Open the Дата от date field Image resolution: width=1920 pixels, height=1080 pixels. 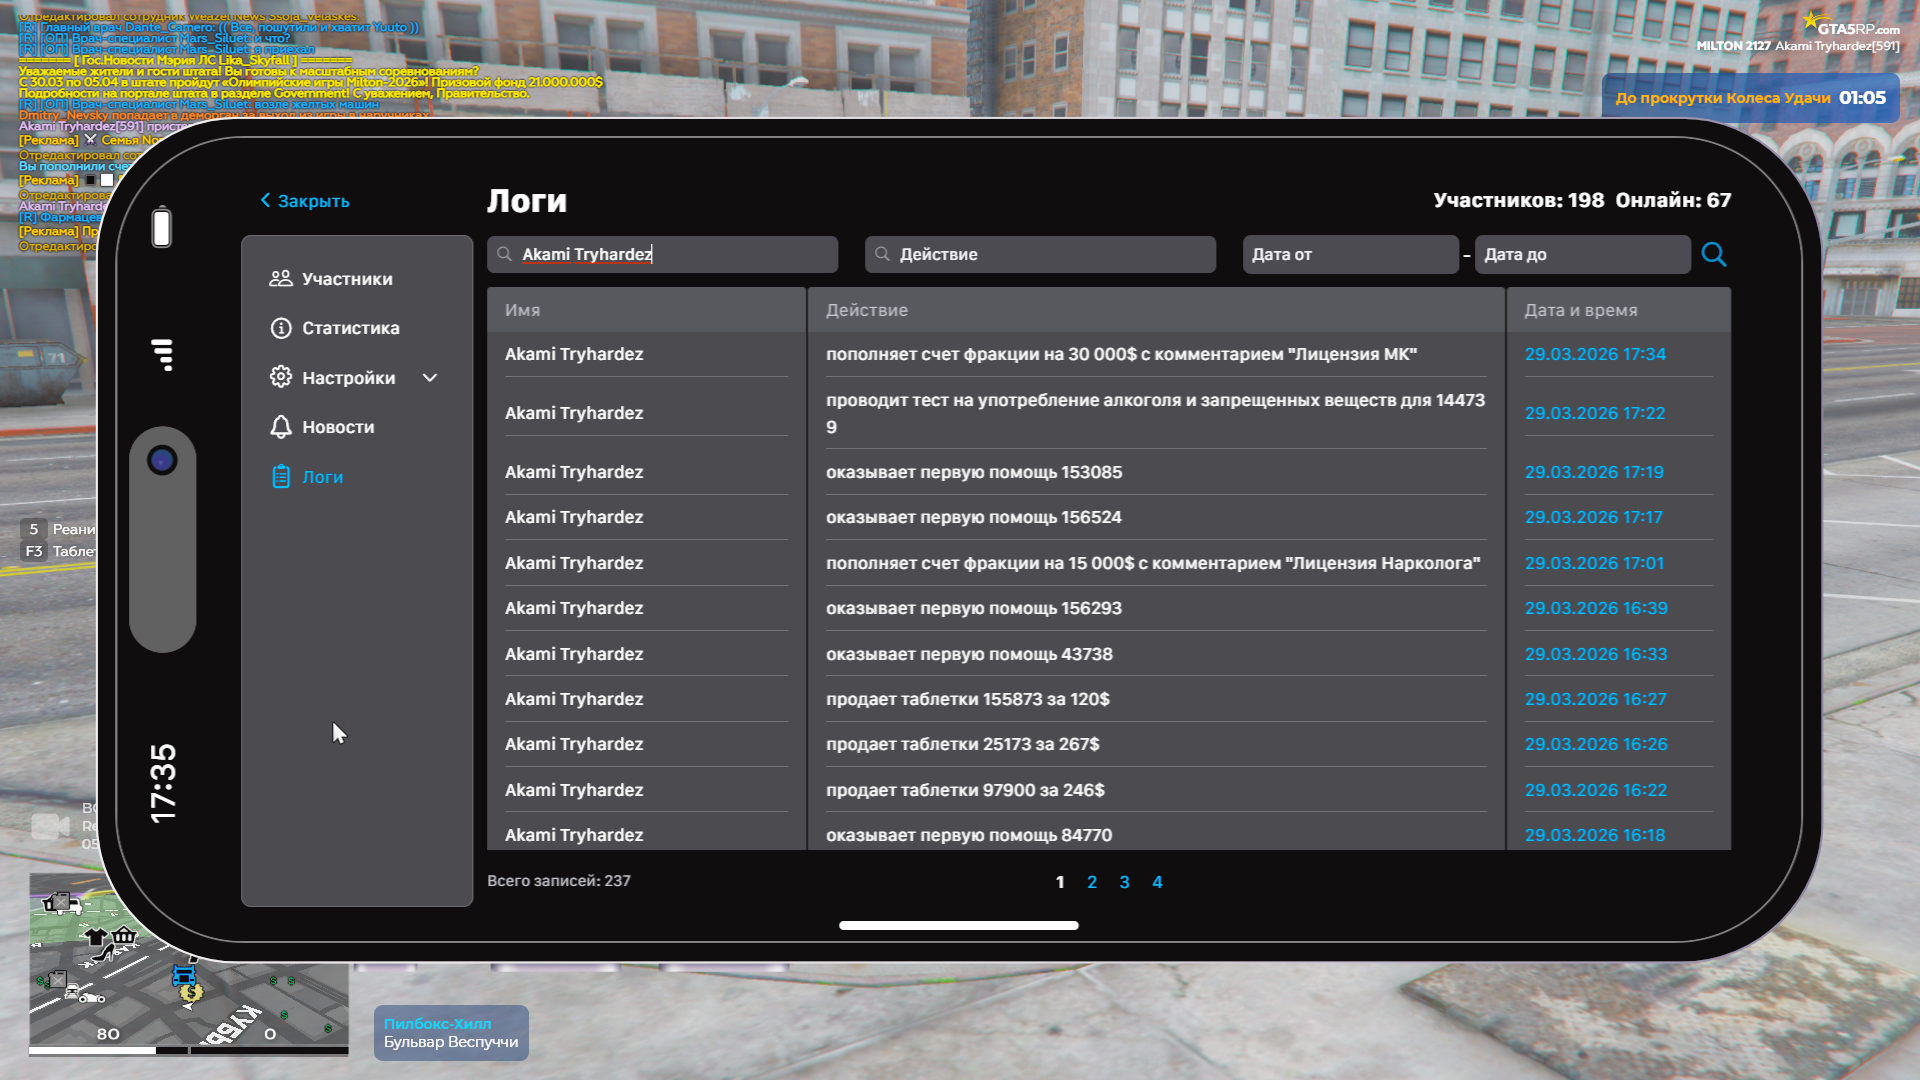[1350, 254]
